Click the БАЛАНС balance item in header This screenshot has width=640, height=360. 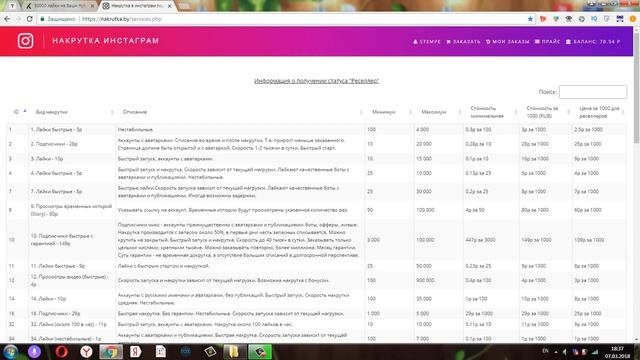point(593,42)
